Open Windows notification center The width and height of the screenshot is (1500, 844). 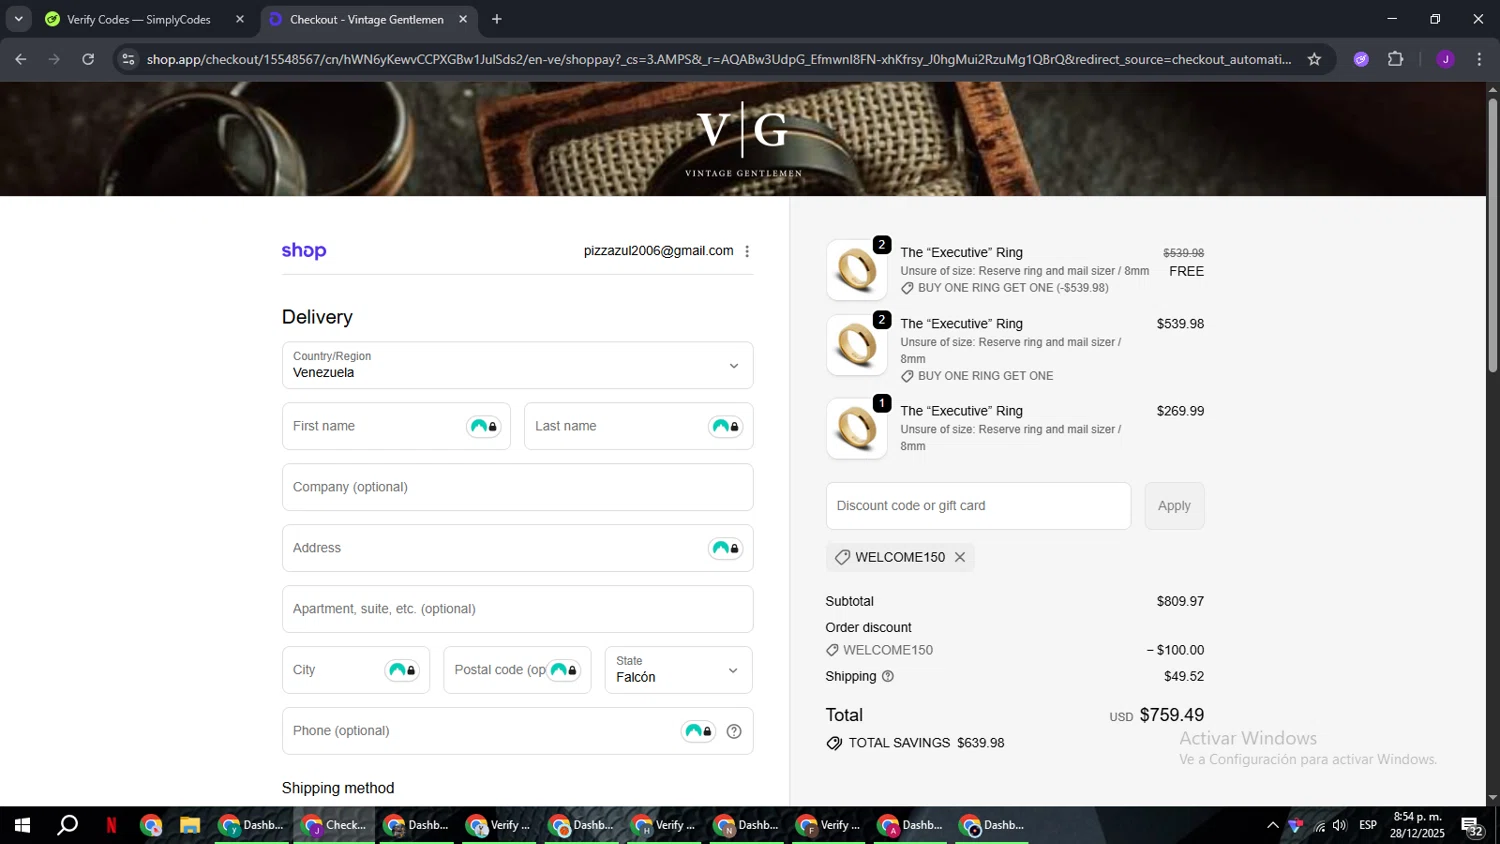[1473, 826]
